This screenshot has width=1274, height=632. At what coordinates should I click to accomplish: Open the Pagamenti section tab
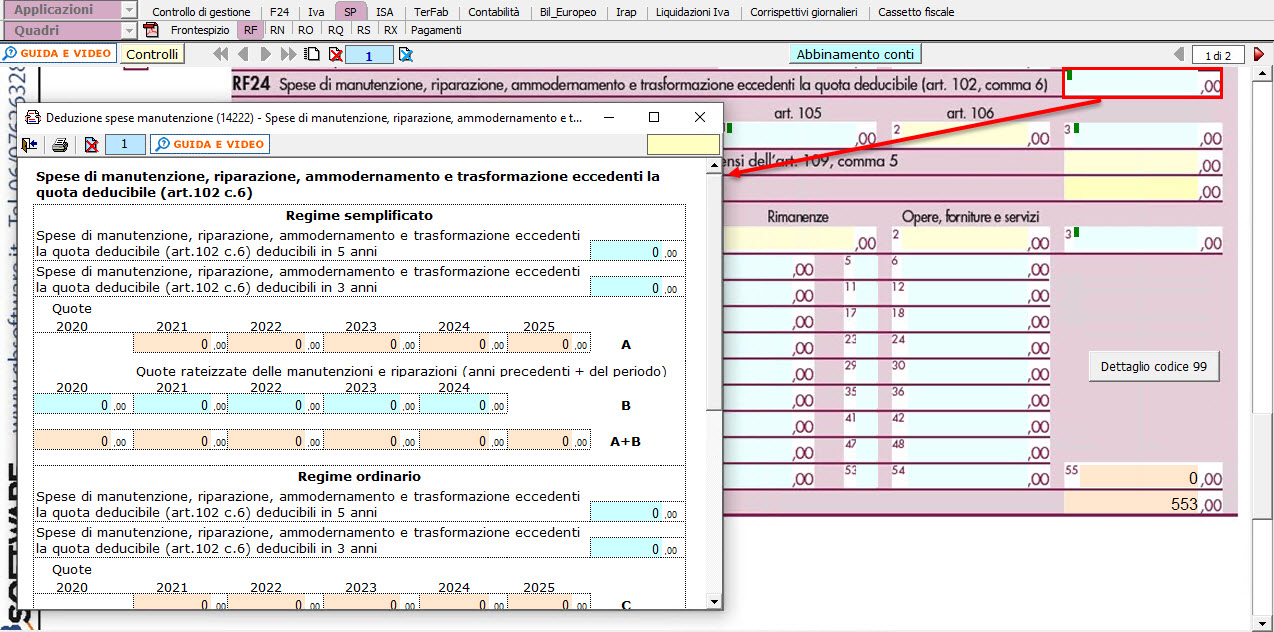click(x=436, y=30)
